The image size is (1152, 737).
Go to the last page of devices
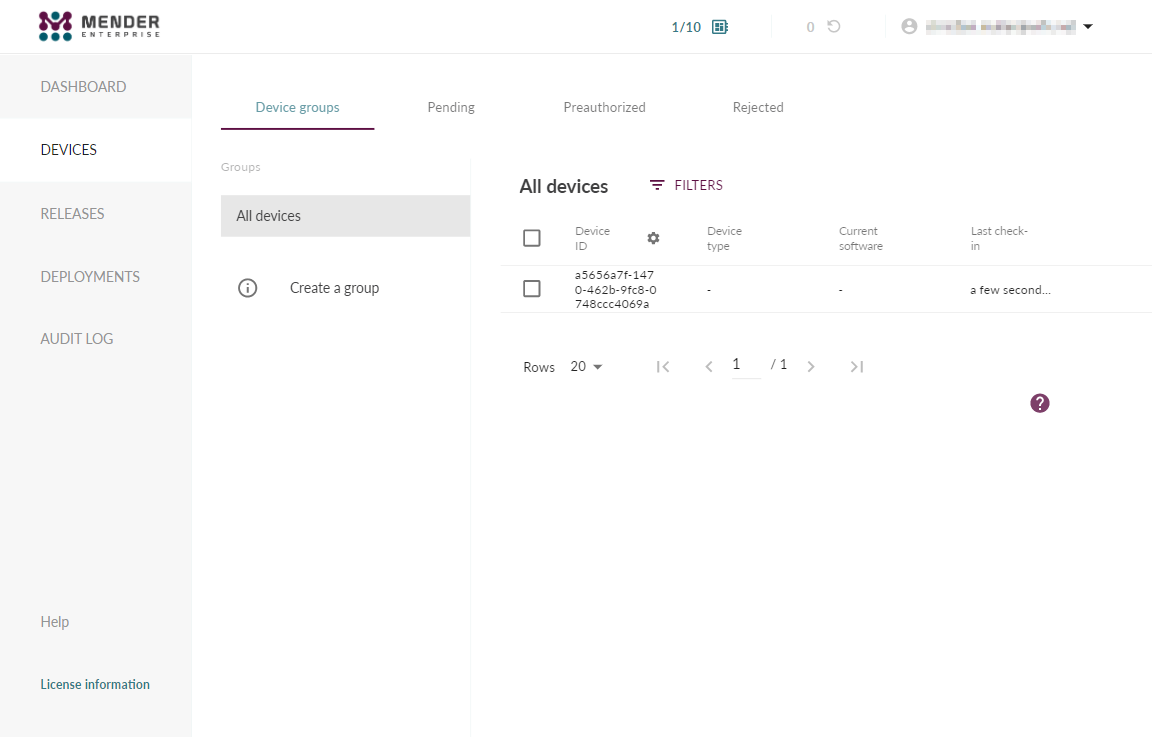point(856,367)
